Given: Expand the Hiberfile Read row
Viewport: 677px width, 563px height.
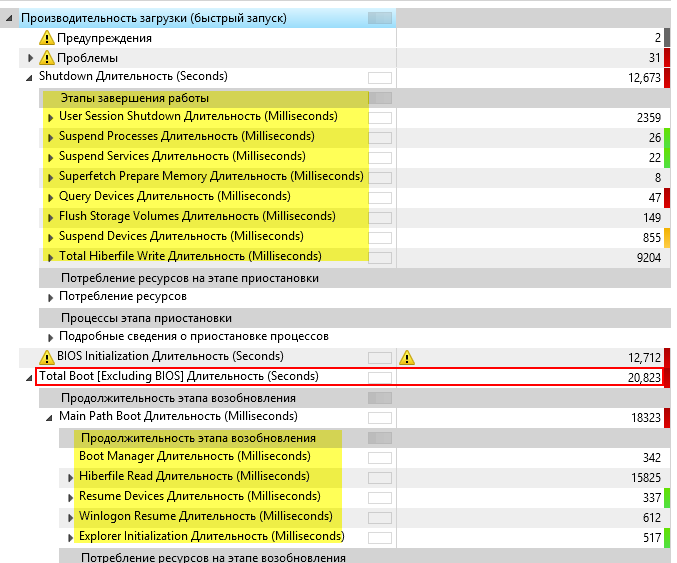Looking at the screenshot, I should tap(71, 477).
